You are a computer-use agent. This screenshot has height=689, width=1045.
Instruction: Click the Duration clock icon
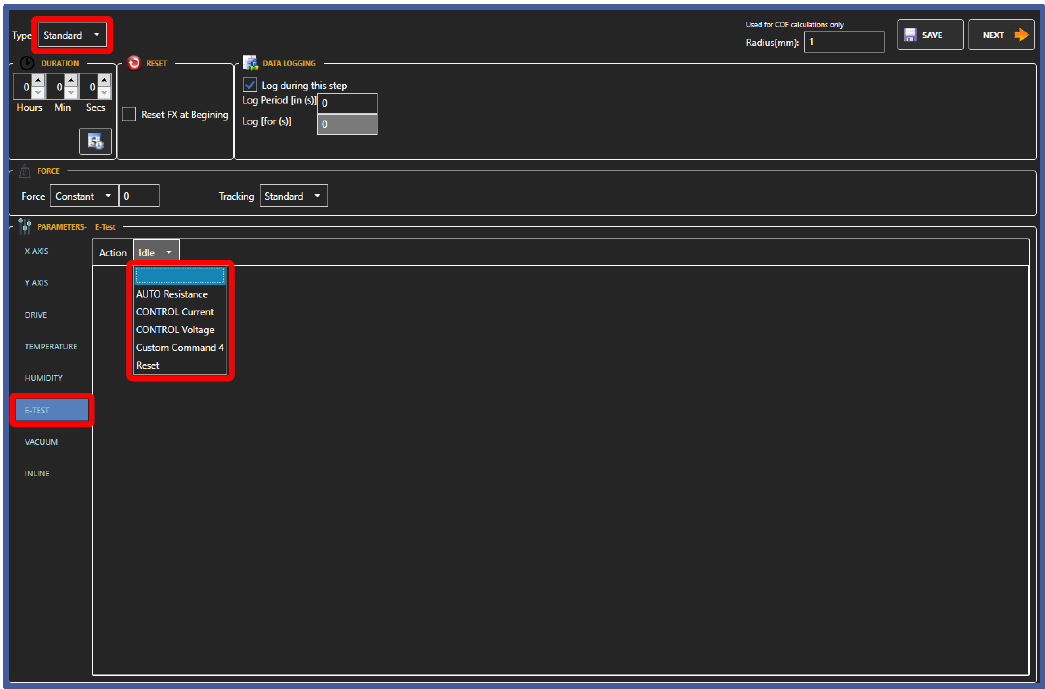point(27,63)
